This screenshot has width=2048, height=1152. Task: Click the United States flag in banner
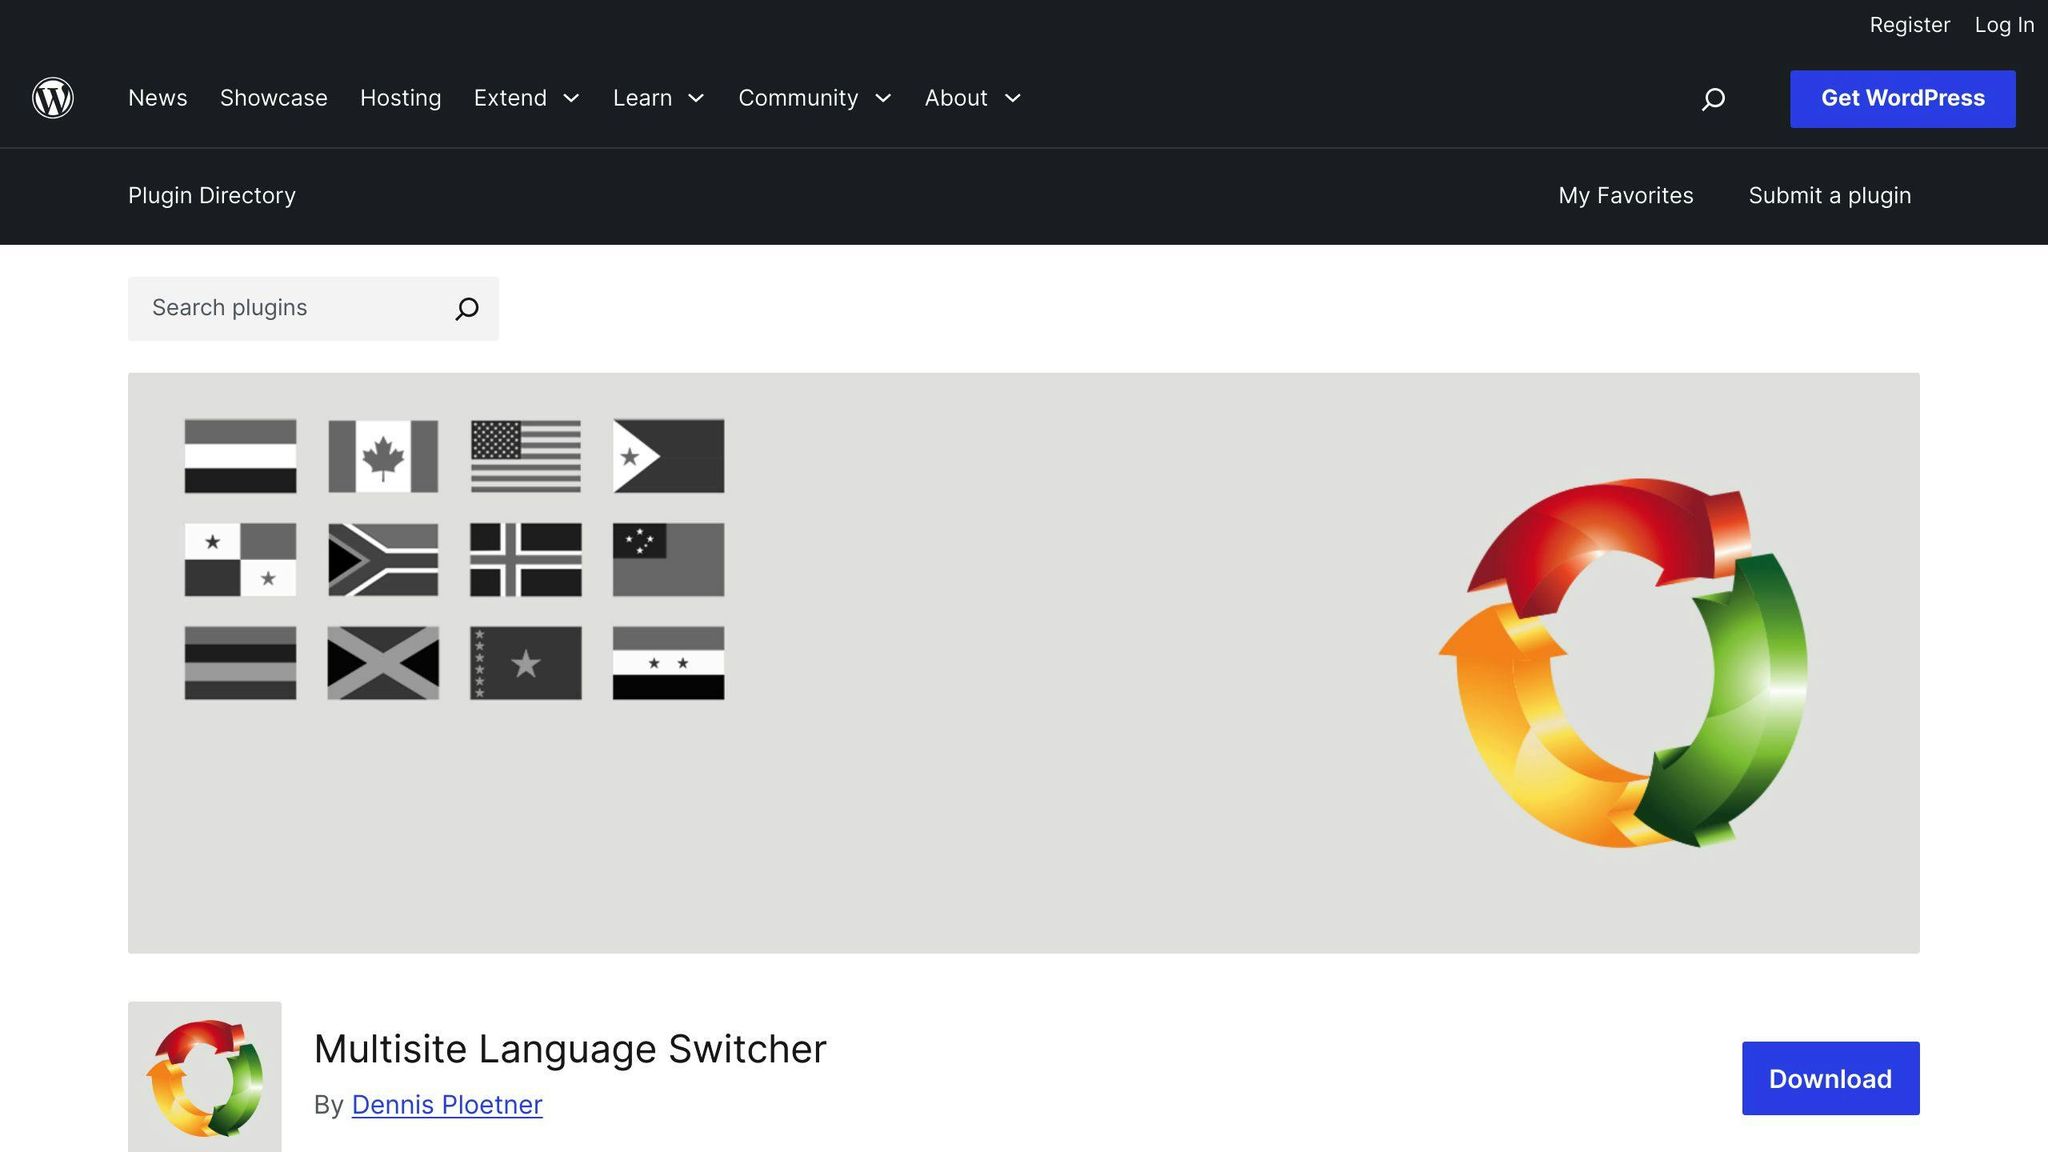[x=526, y=456]
